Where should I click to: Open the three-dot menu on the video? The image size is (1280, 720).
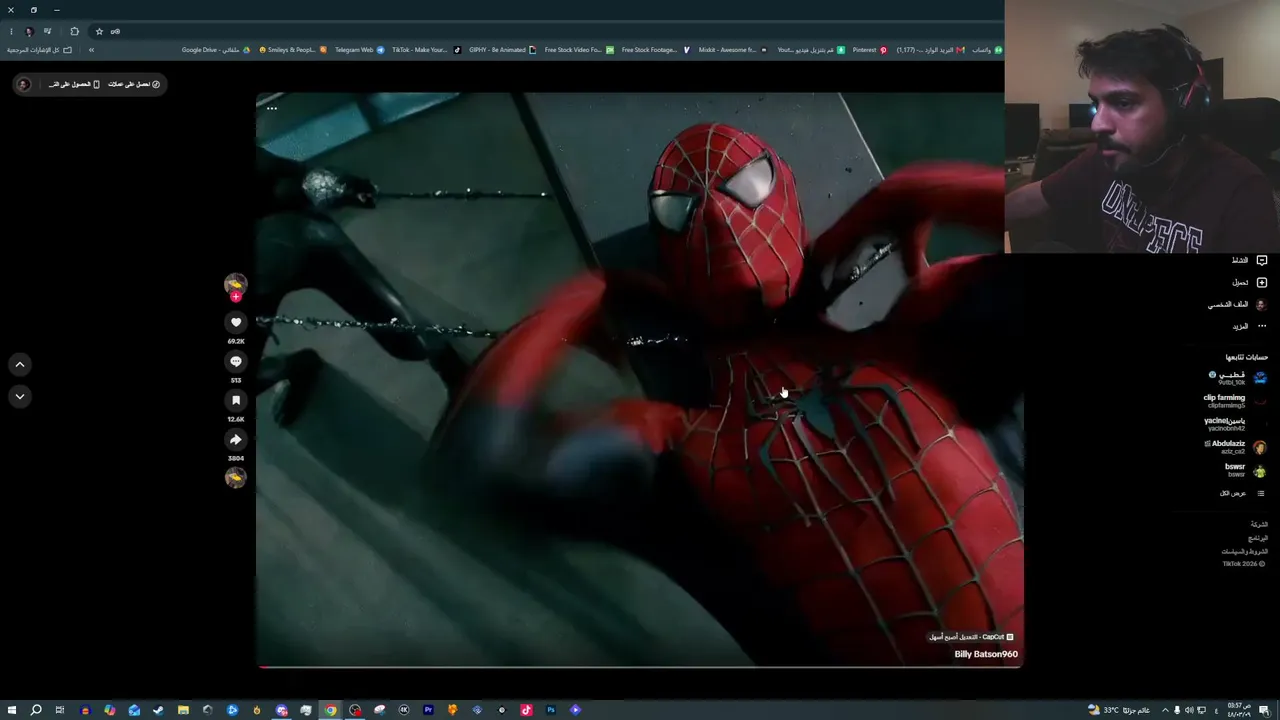(272, 108)
